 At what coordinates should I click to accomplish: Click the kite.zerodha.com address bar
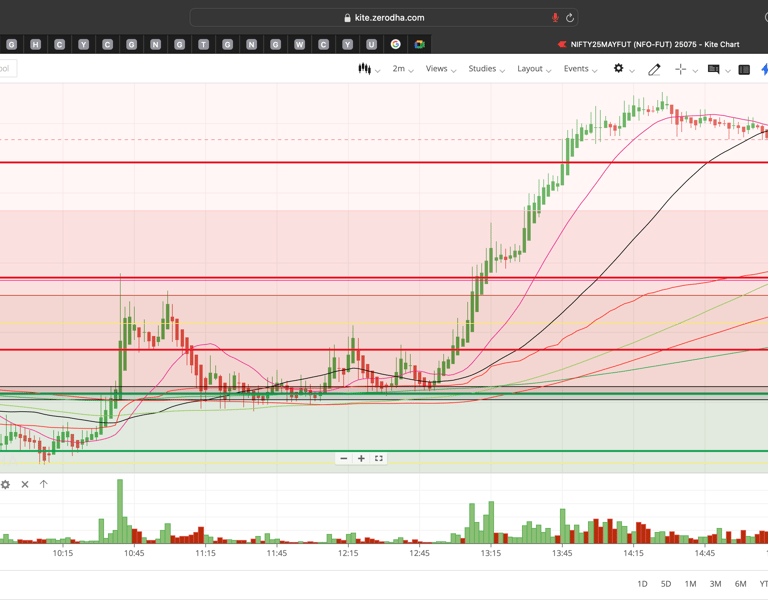point(384,18)
